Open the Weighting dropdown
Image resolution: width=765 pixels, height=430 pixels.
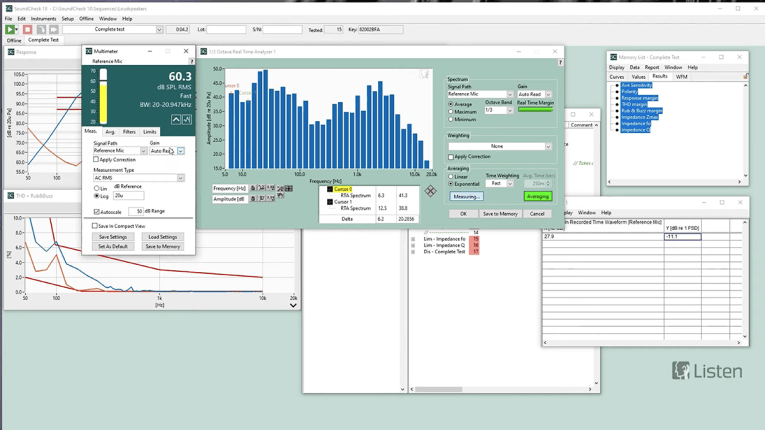click(x=548, y=146)
